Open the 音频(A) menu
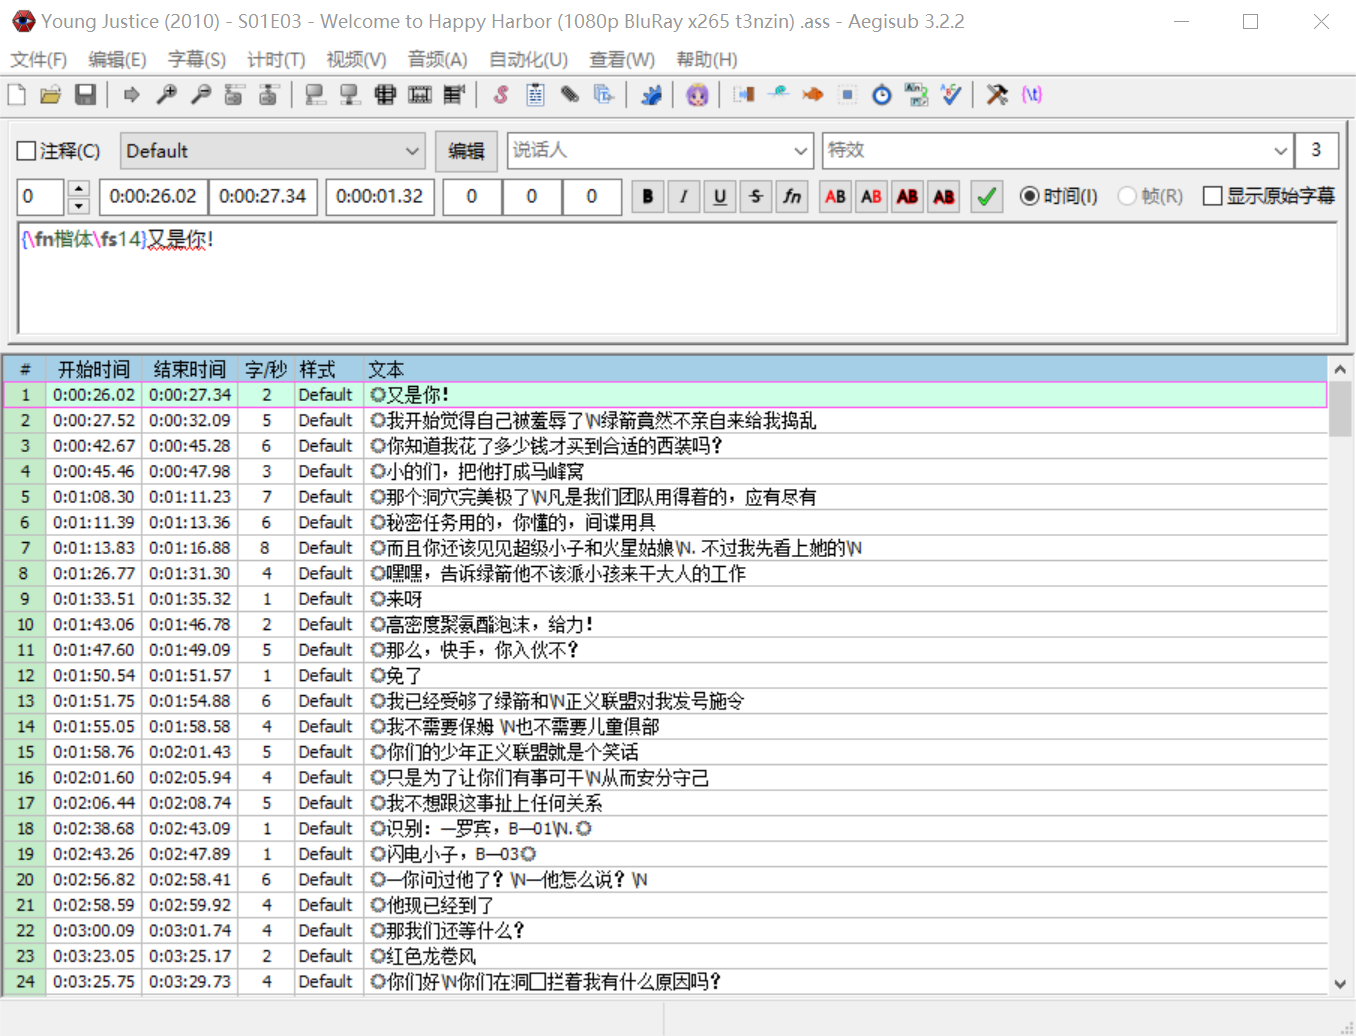 tap(437, 60)
